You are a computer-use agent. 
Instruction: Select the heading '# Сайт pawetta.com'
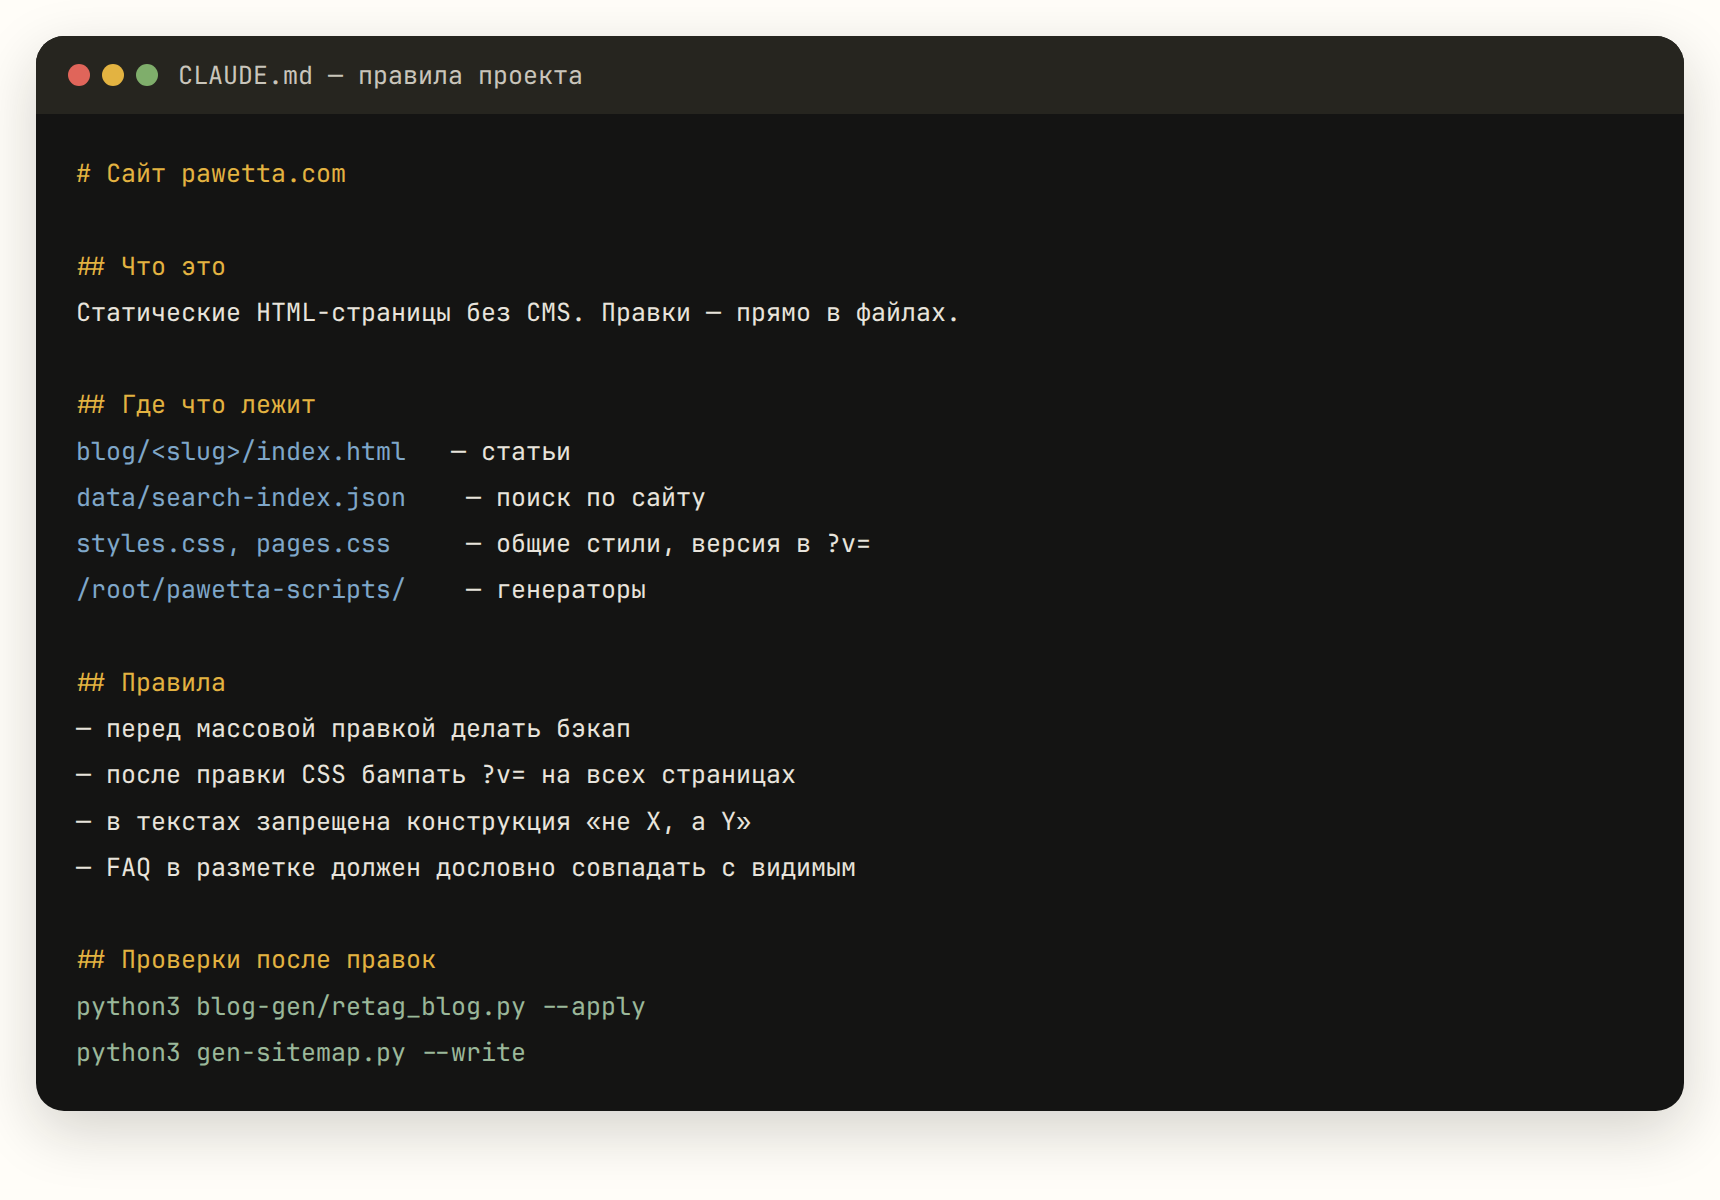[211, 174]
